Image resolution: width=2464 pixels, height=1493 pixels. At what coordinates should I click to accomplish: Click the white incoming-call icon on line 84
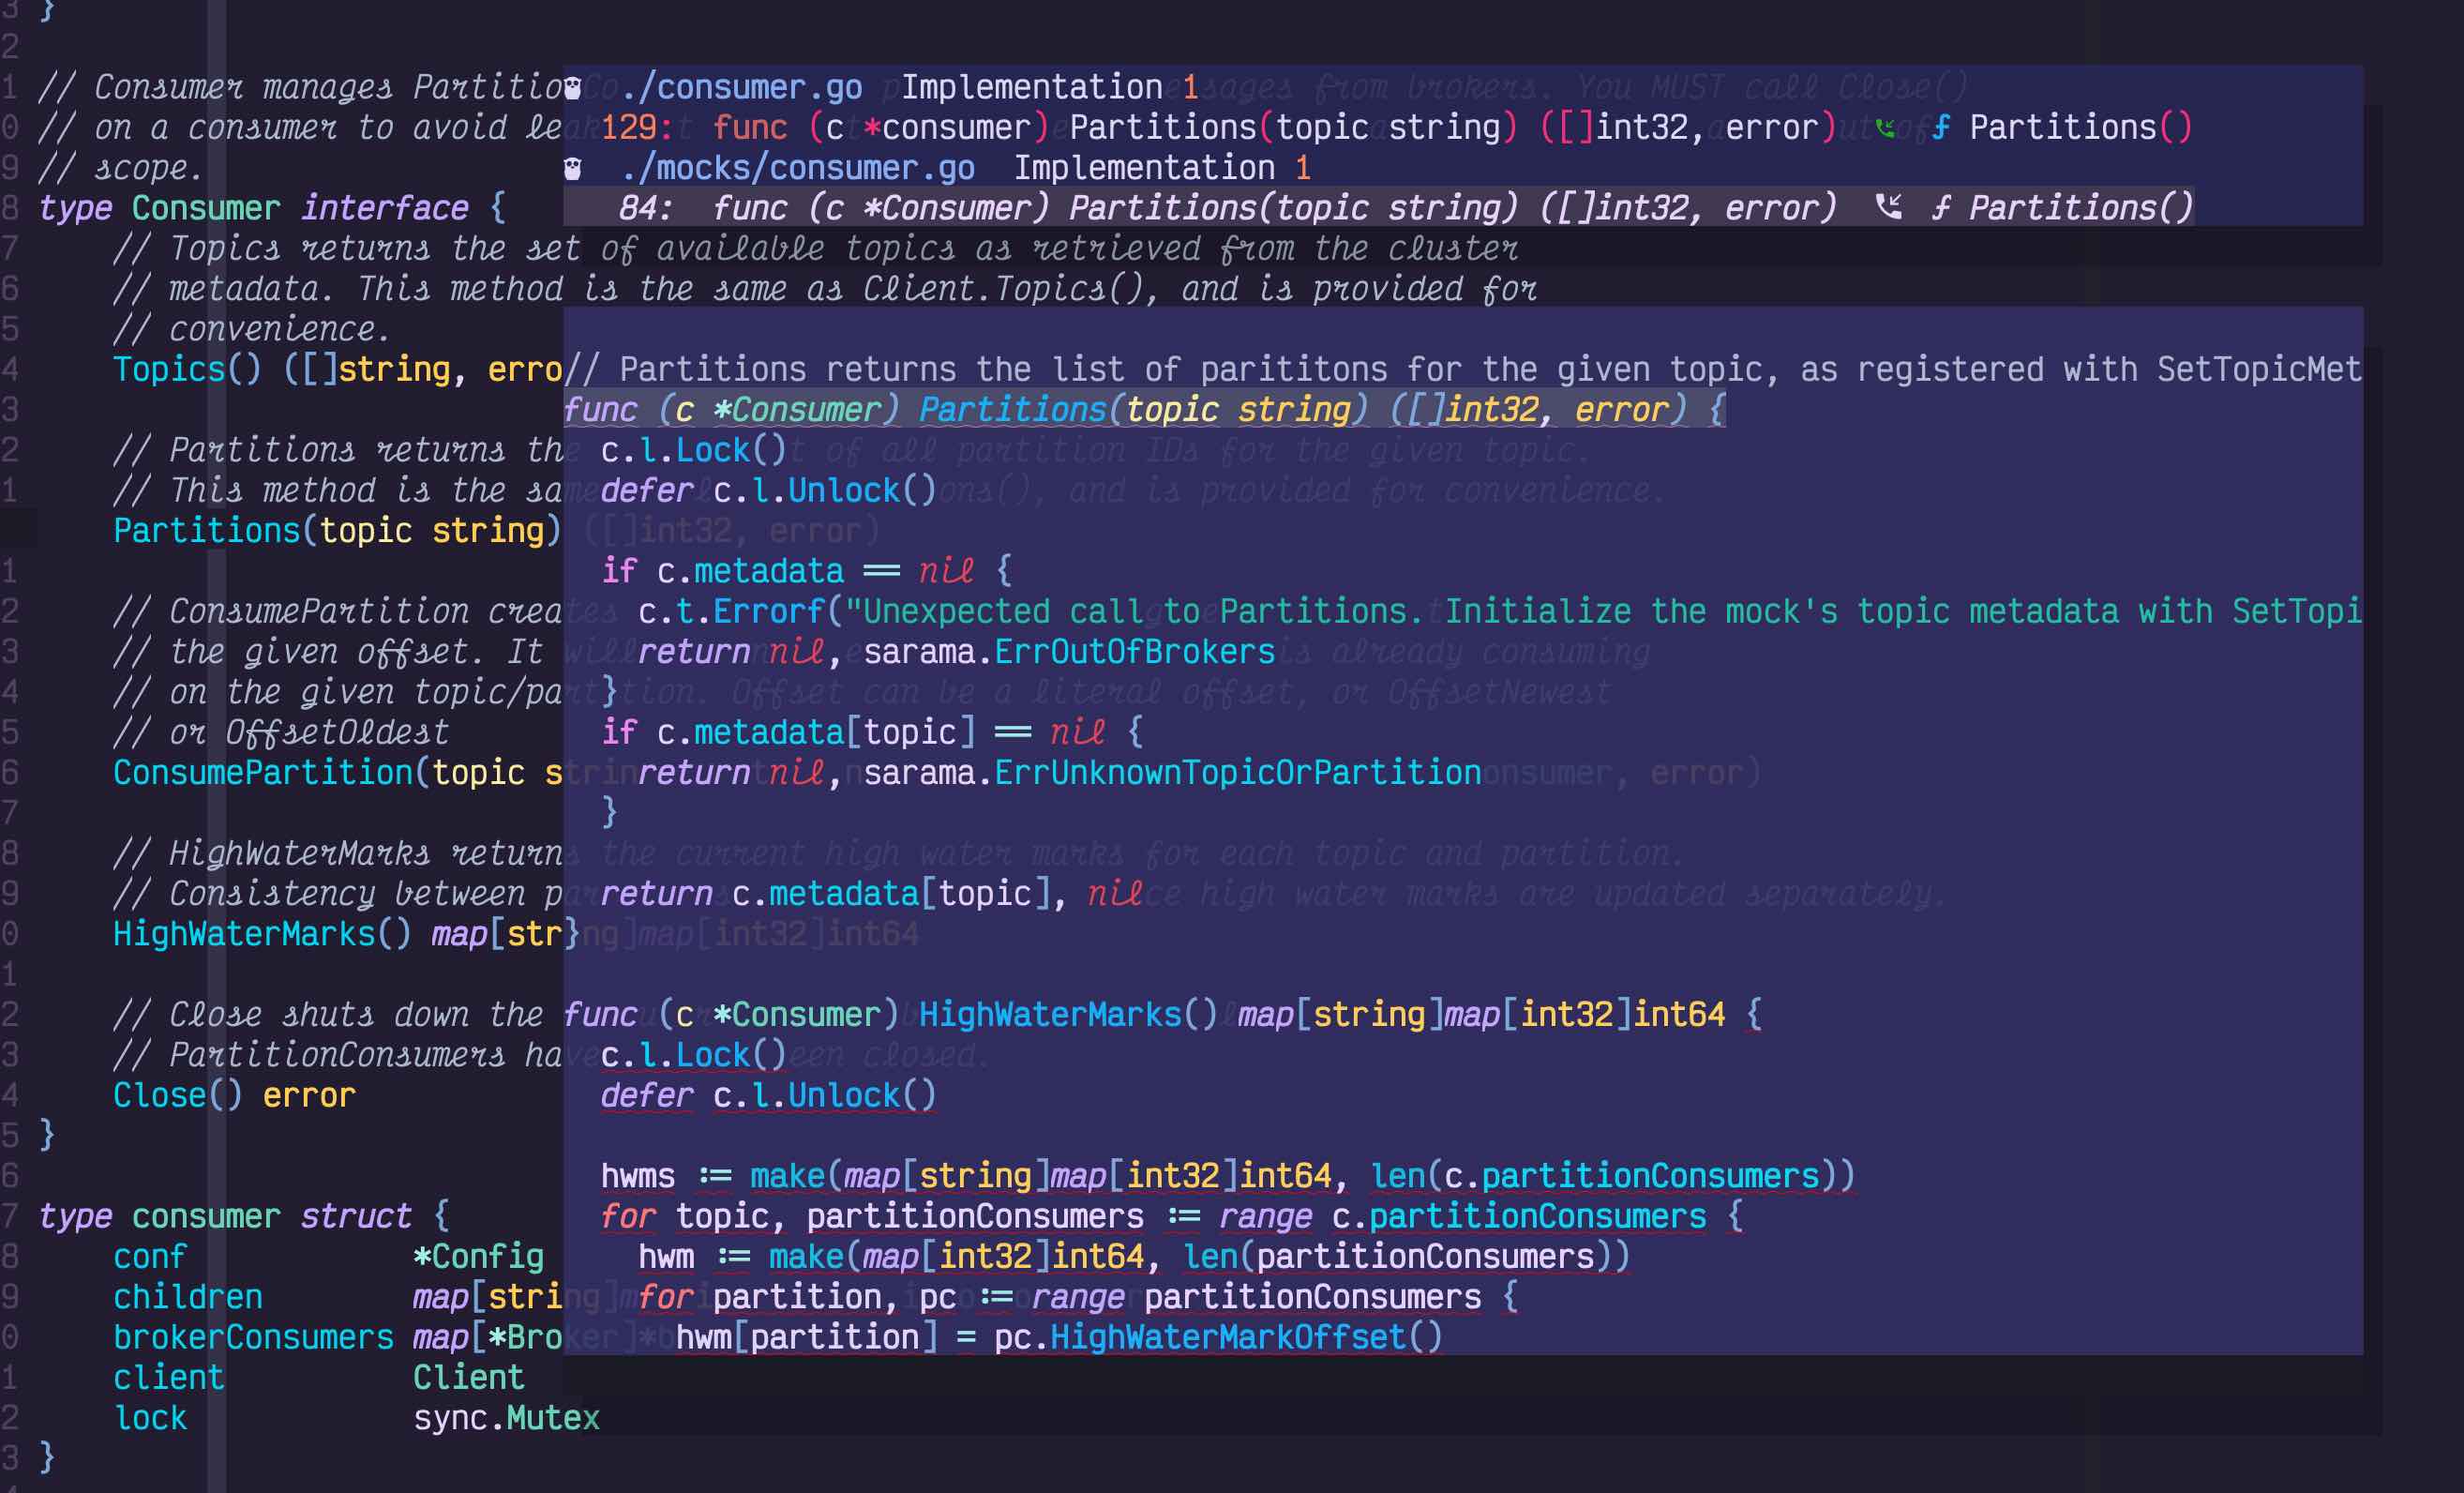click(1888, 208)
